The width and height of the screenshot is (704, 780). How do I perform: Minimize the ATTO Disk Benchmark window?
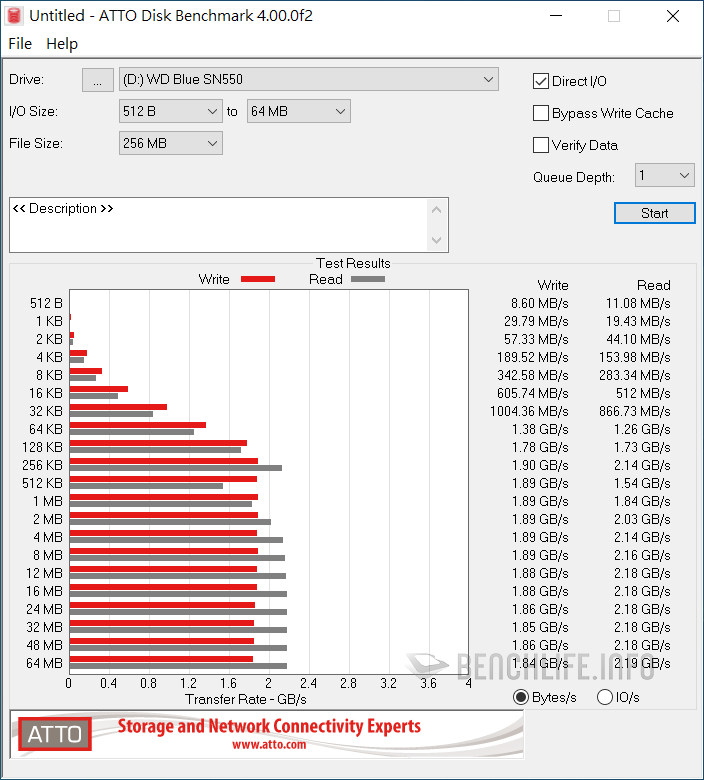pos(556,16)
